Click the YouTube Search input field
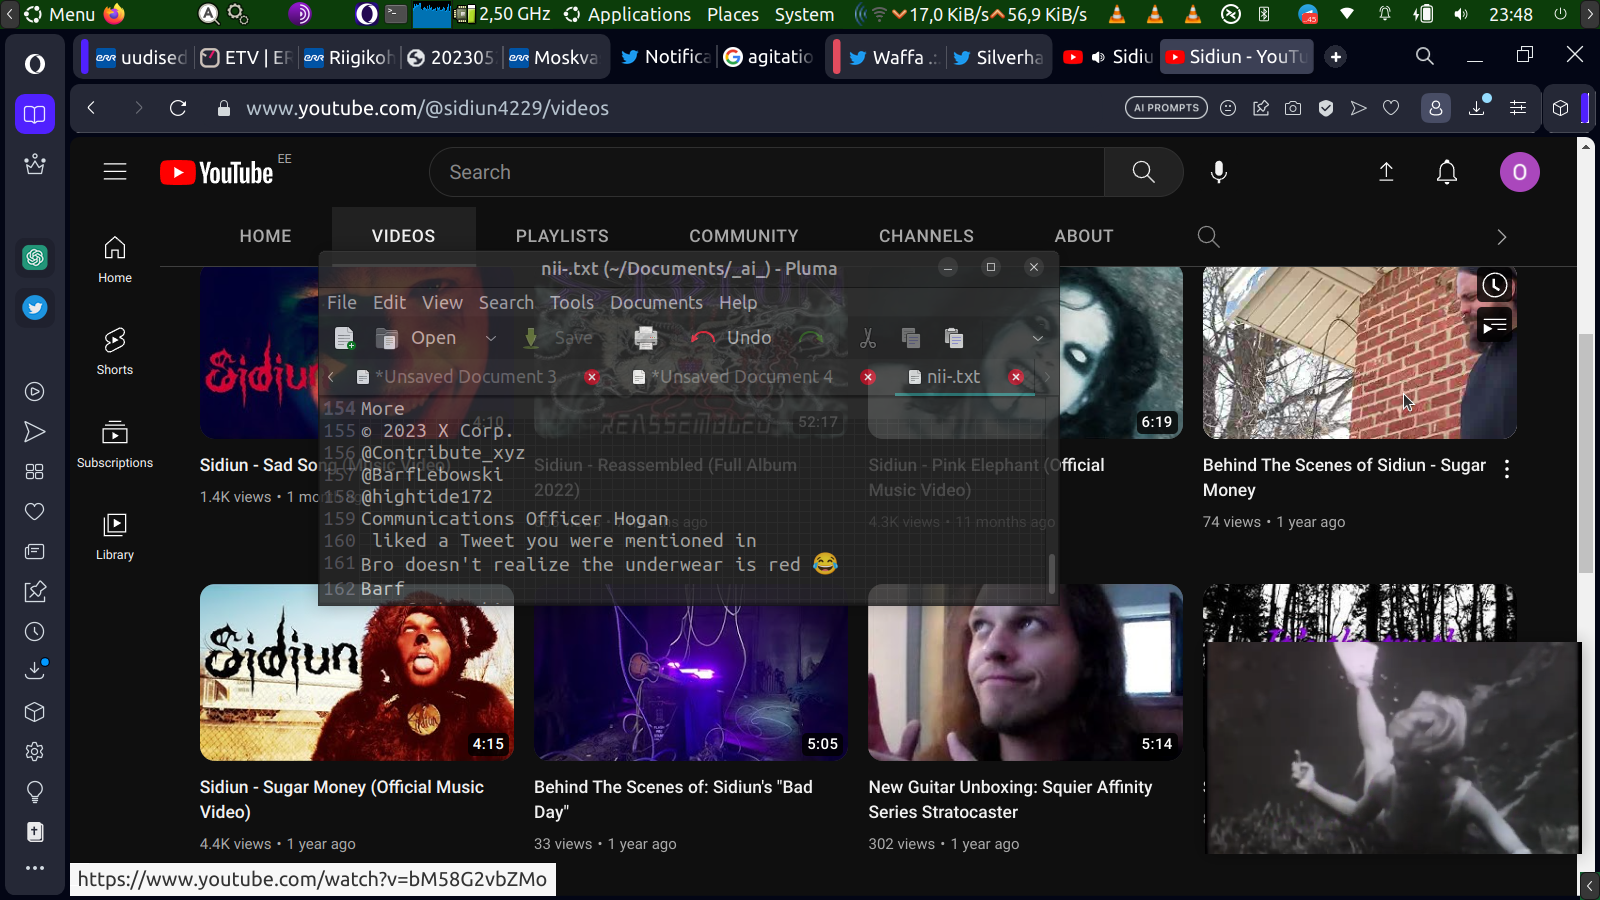 tap(766, 172)
